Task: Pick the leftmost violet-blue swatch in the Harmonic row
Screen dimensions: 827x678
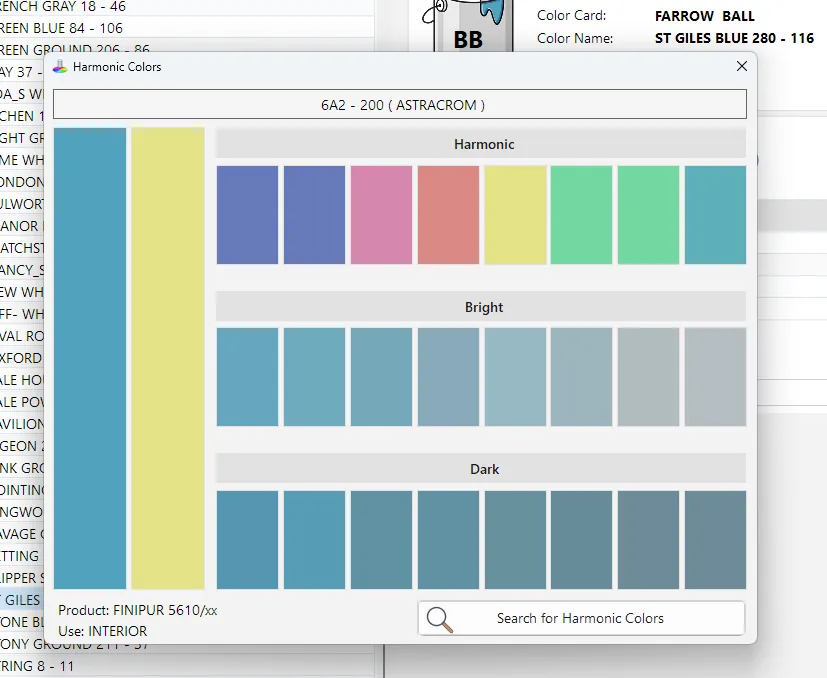Action: tap(247, 215)
